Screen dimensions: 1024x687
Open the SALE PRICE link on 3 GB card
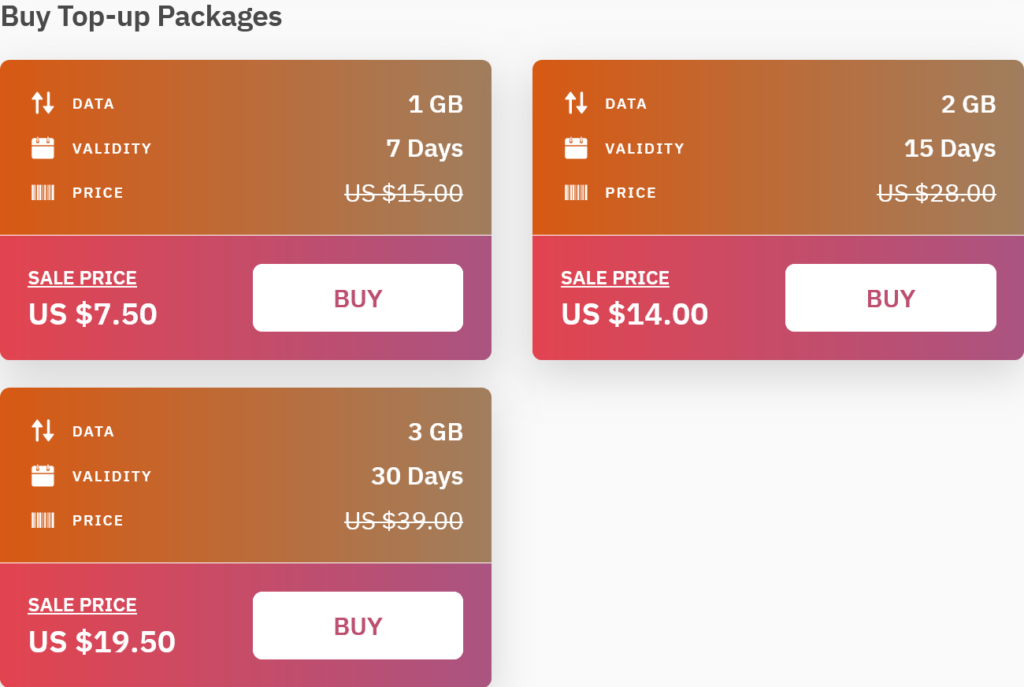click(82, 605)
